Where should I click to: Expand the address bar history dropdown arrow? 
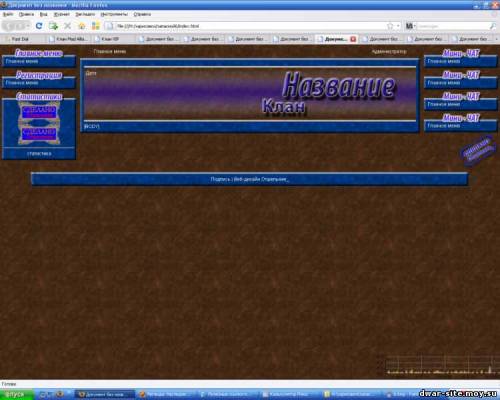pos(398,26)
